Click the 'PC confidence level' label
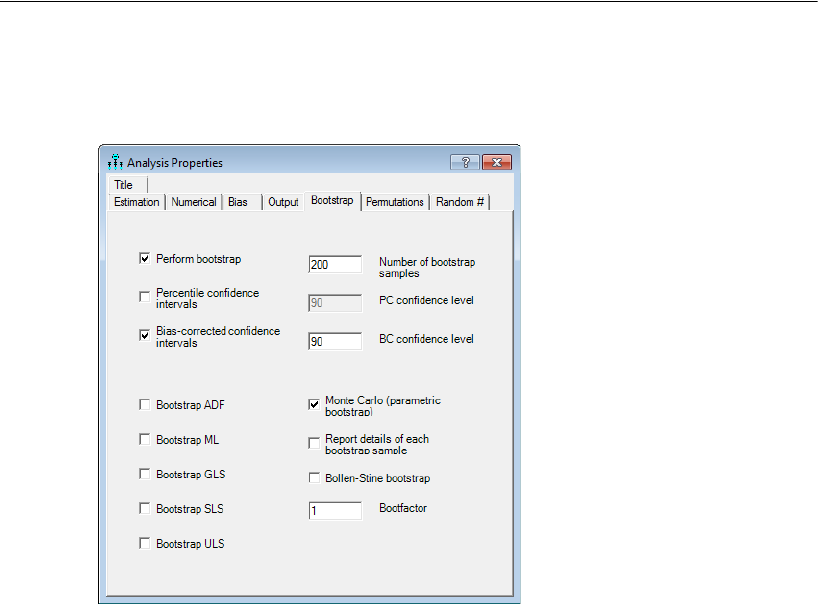Screen dimensions: 818x604 tap(426, 300)
